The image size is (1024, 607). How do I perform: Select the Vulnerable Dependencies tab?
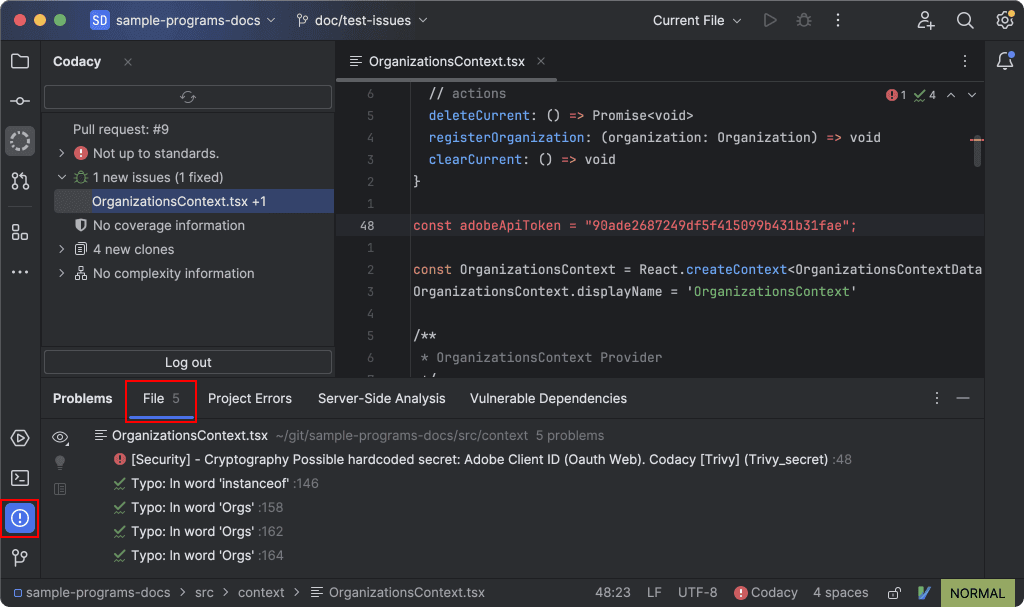548,398
